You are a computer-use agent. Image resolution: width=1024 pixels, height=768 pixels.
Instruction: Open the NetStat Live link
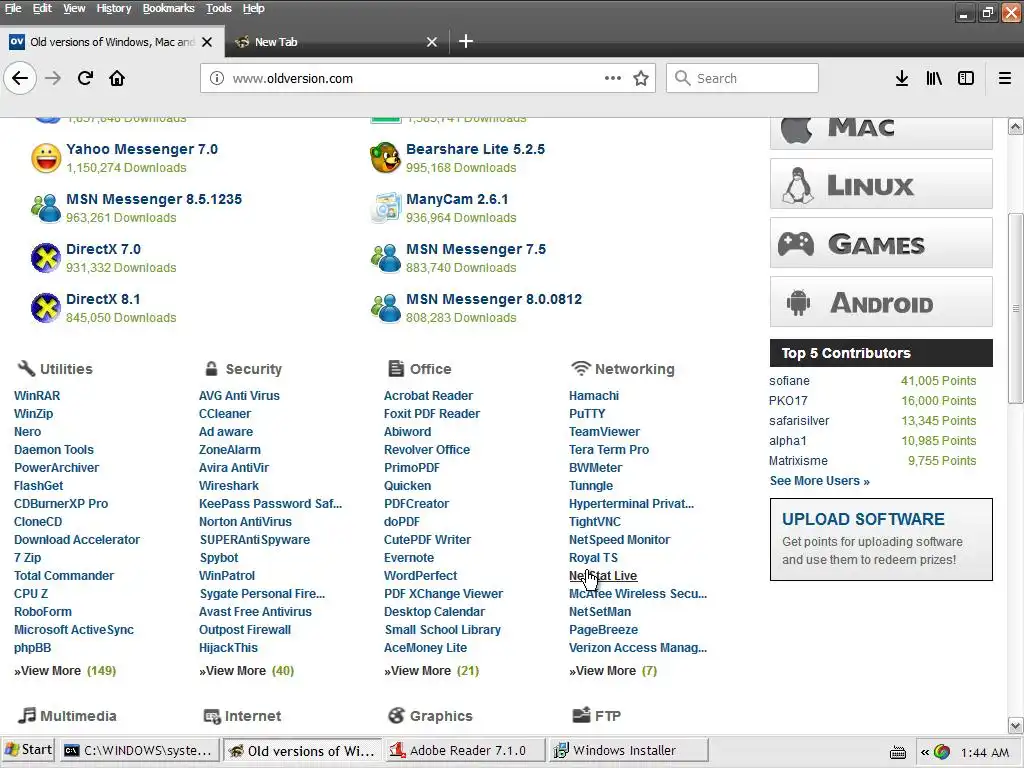pyautogui.click(x=603, y=576)
